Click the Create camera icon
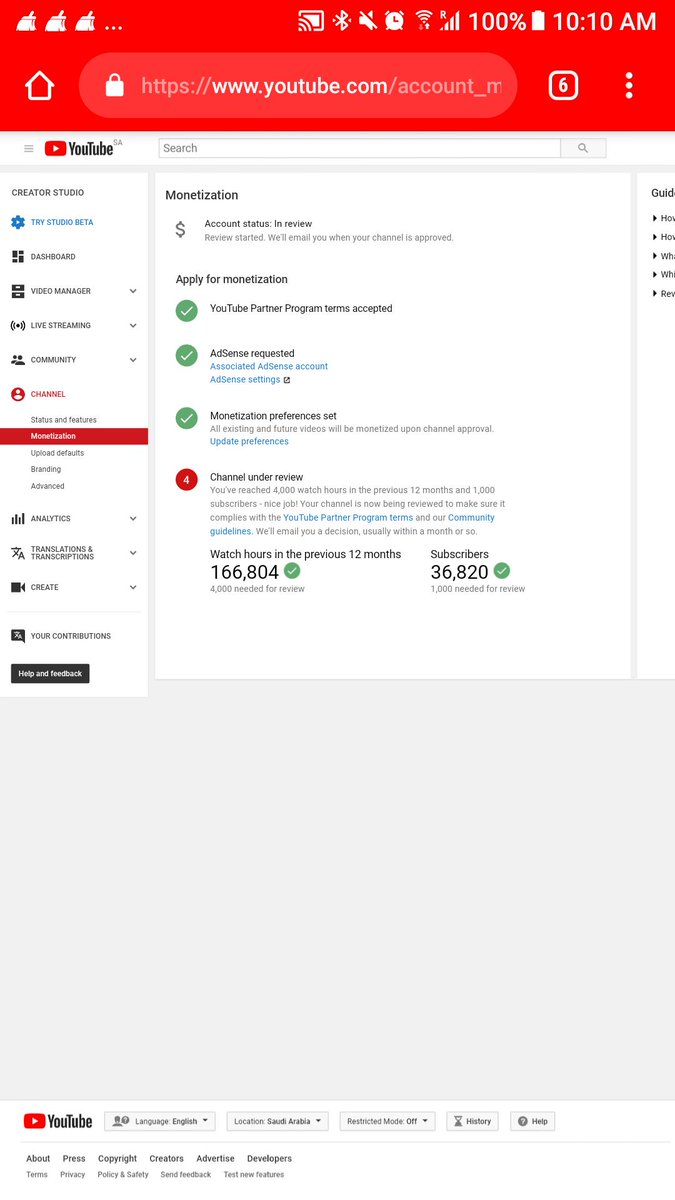The width and height of the screenshot is (675, 1200). tap(18, 587)
